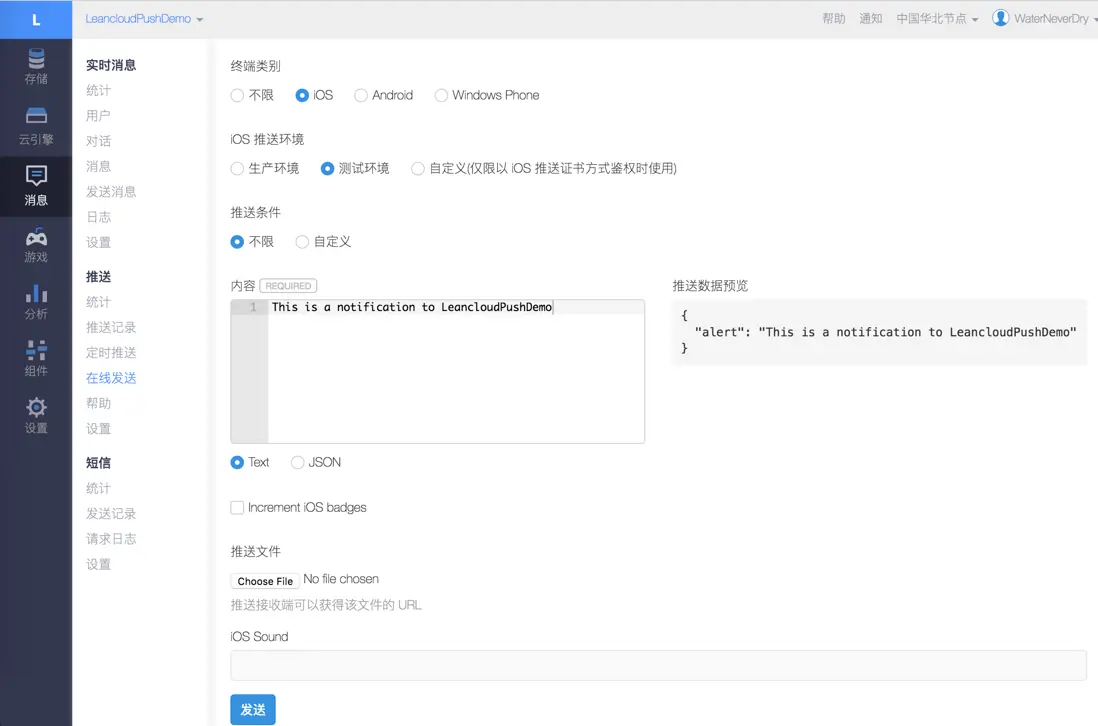Open 设置 under 推送 section
1098x726 pixels.
pos(98,428)
